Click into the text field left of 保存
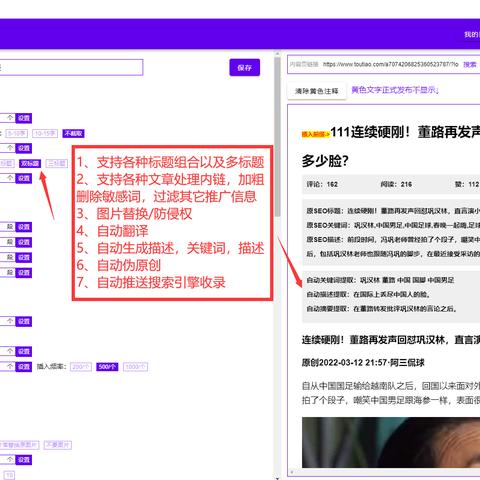Viewport: 480px width, 480px height. [x=71, y=67]
